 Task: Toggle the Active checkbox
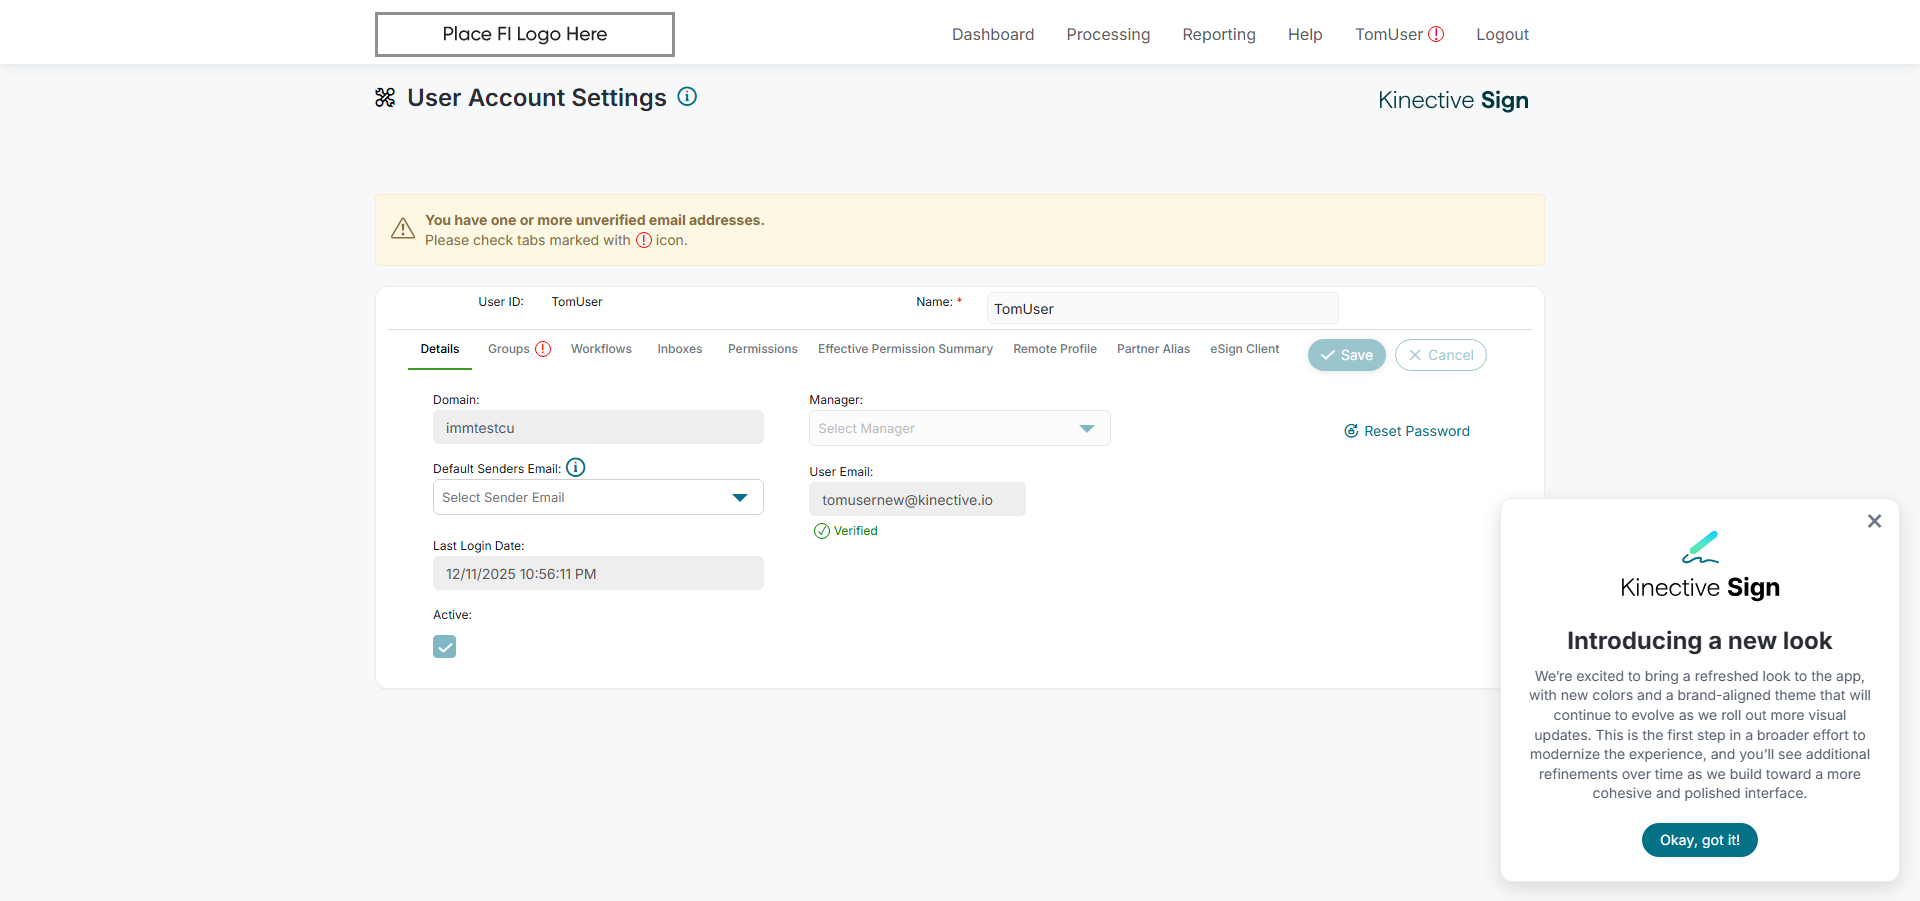[445, 647]
